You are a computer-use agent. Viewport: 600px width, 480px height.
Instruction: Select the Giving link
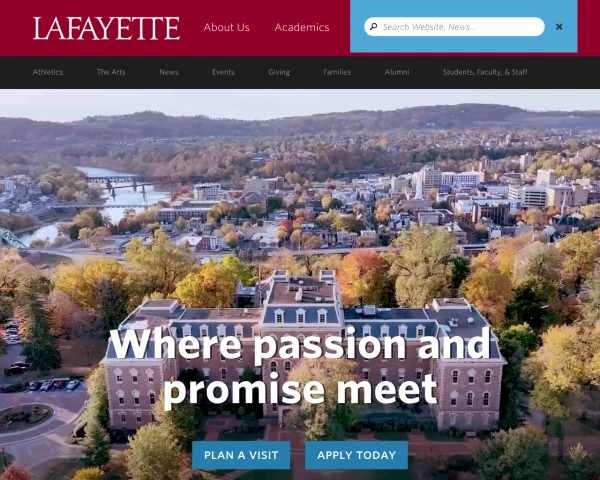point(279,72)
